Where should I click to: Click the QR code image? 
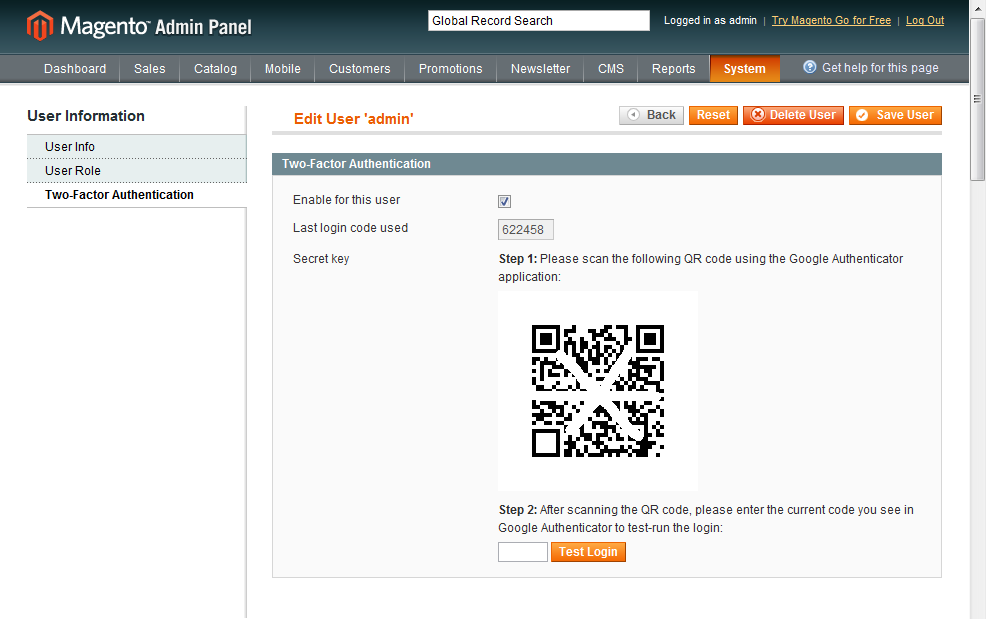[598, 391]
